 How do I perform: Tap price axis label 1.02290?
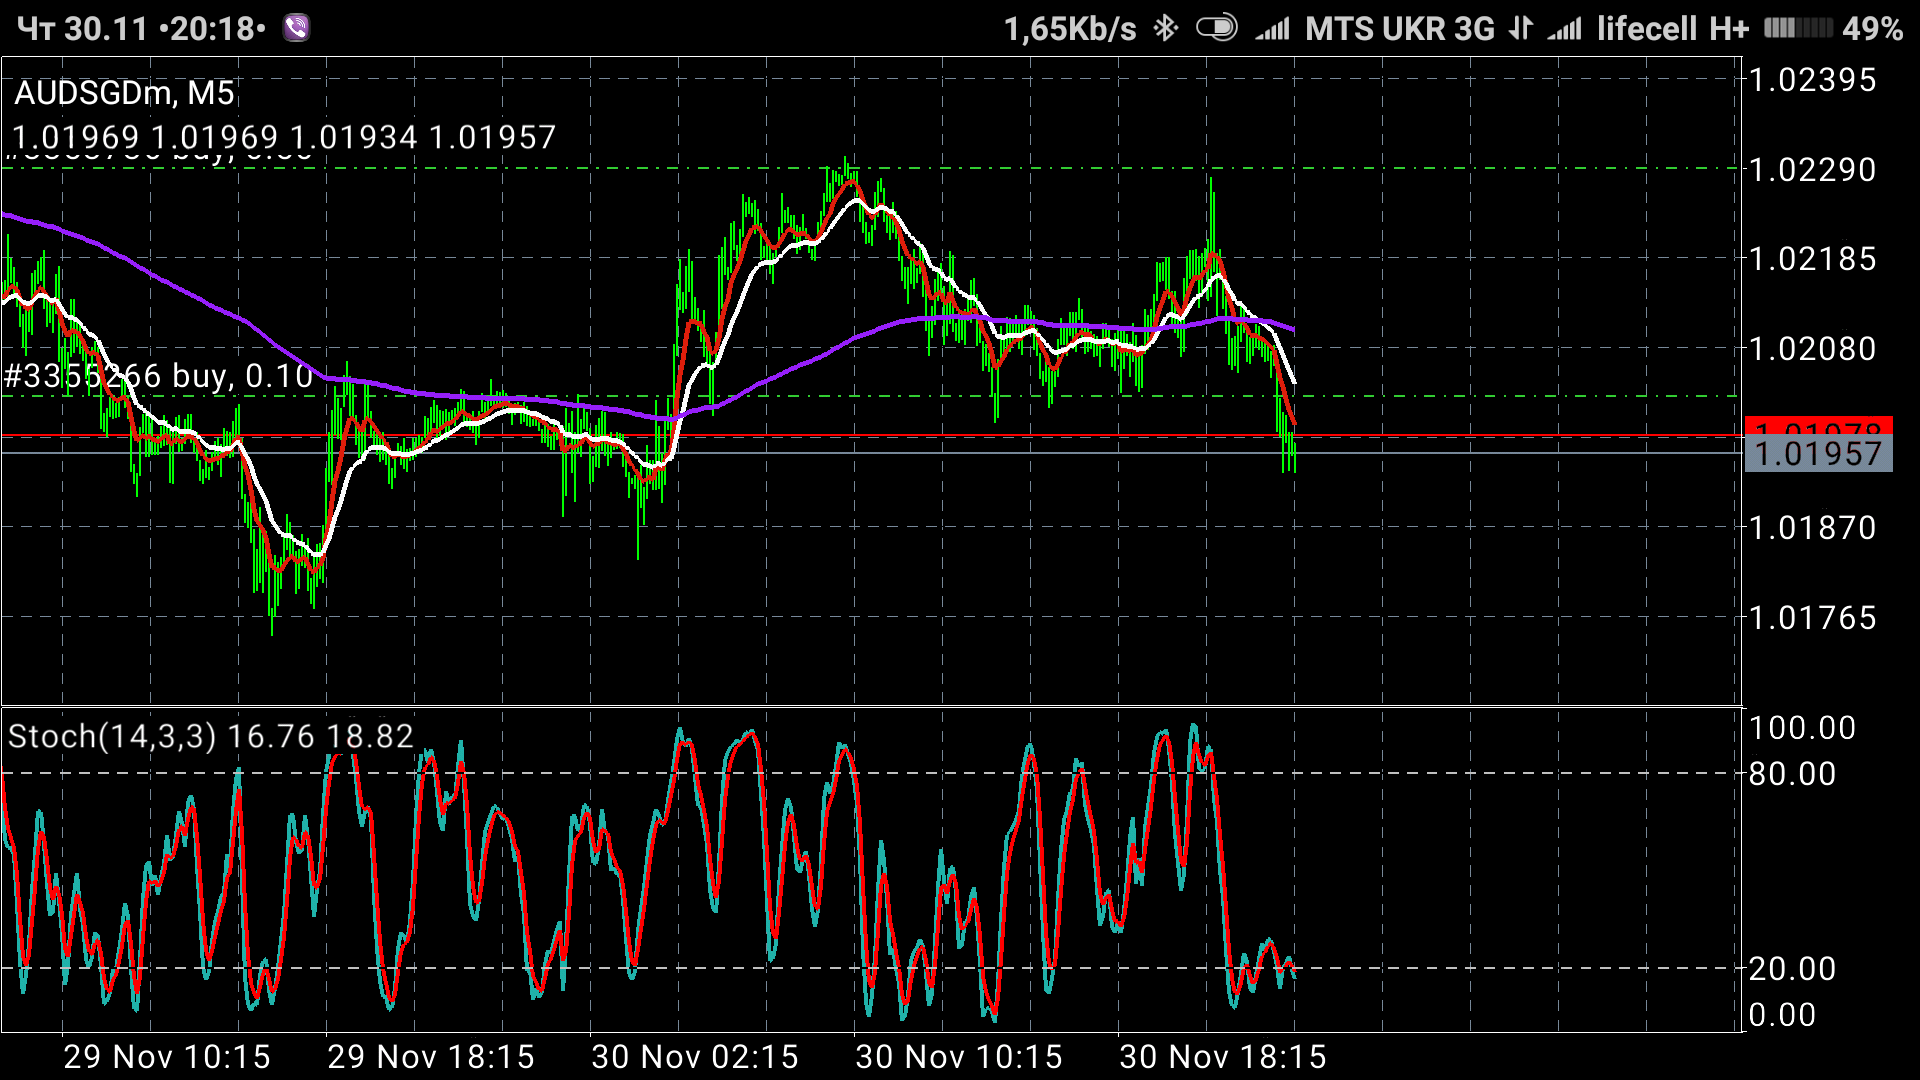pyautogui.click(x=1812, y=170)
